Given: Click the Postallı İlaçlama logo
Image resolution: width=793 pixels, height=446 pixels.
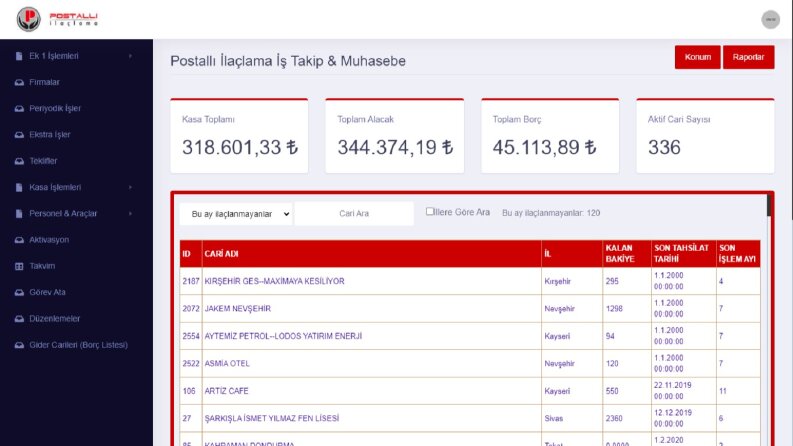Looking at the screenshot, I should [57, 19].
